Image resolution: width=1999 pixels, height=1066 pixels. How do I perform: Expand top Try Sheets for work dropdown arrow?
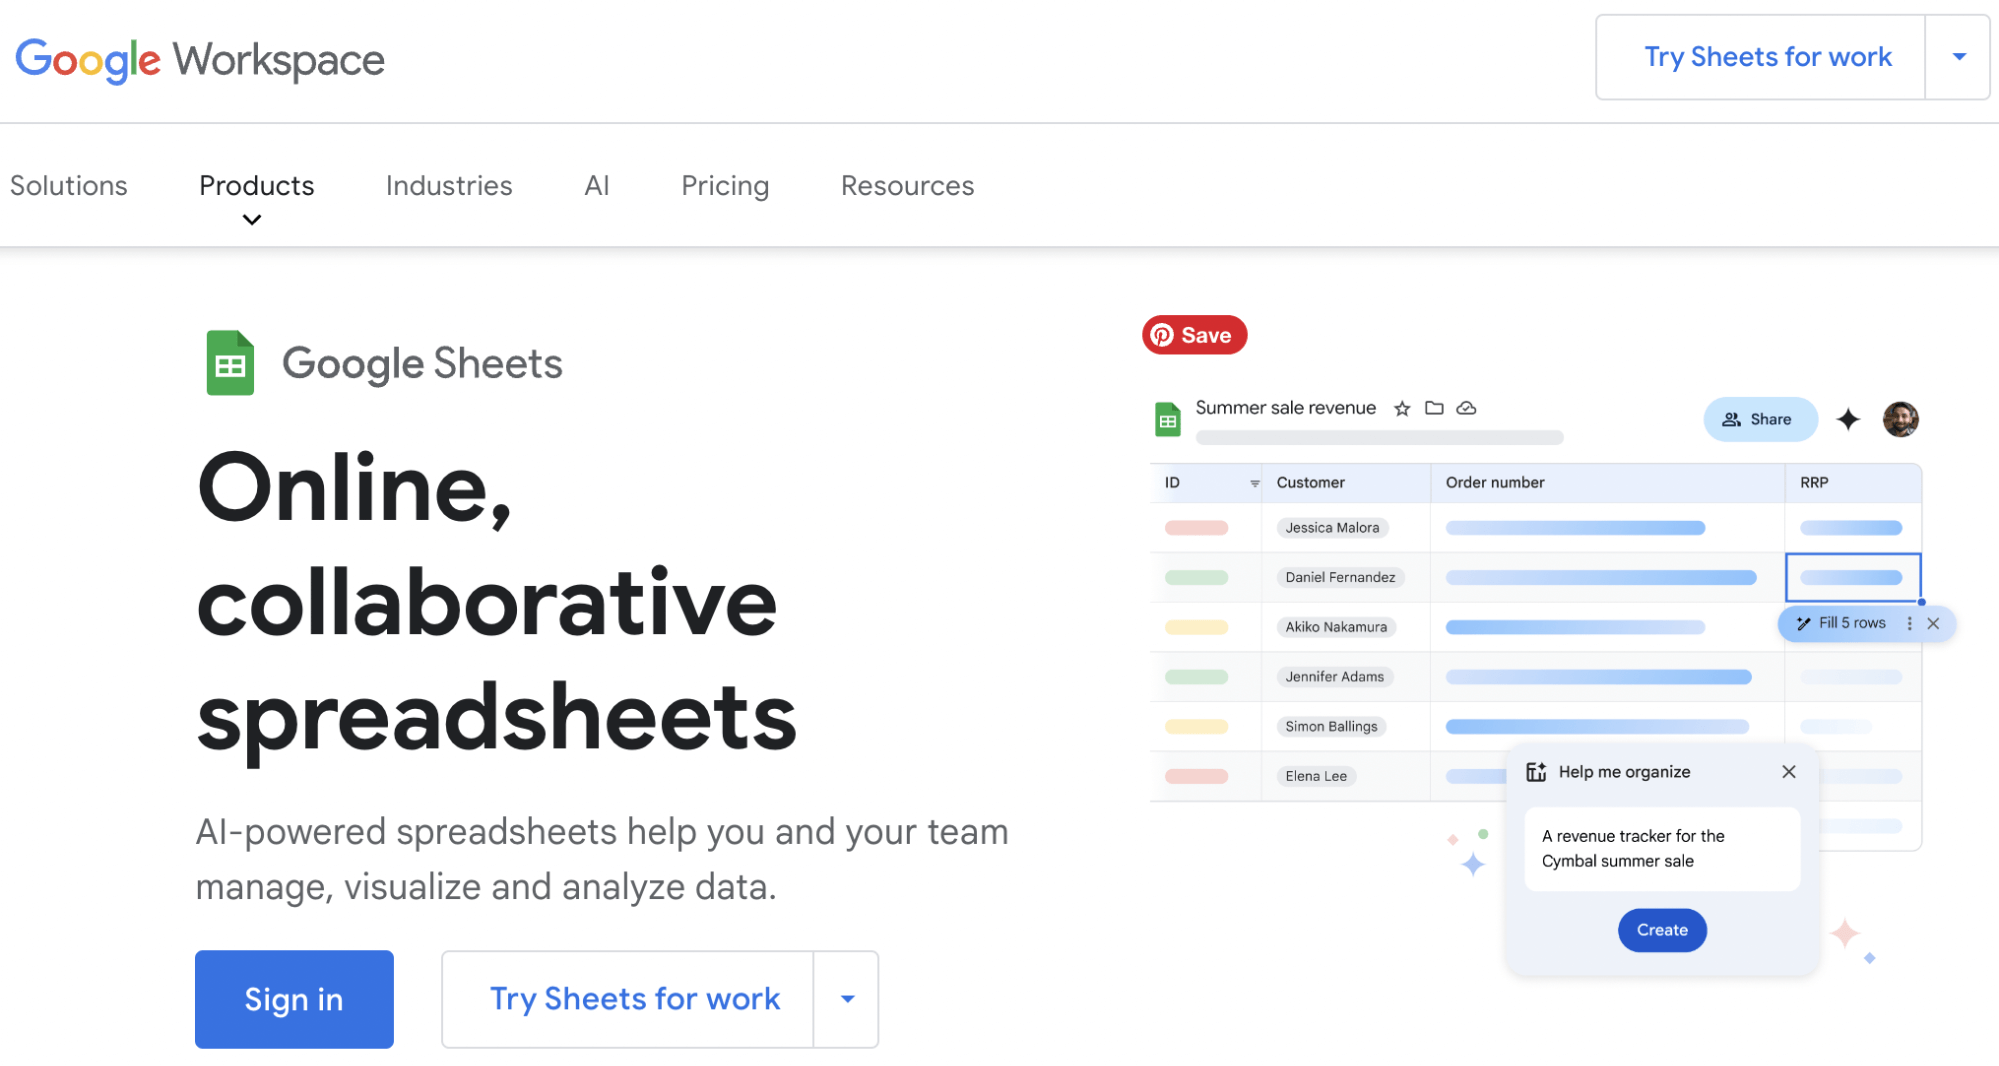1959,57
